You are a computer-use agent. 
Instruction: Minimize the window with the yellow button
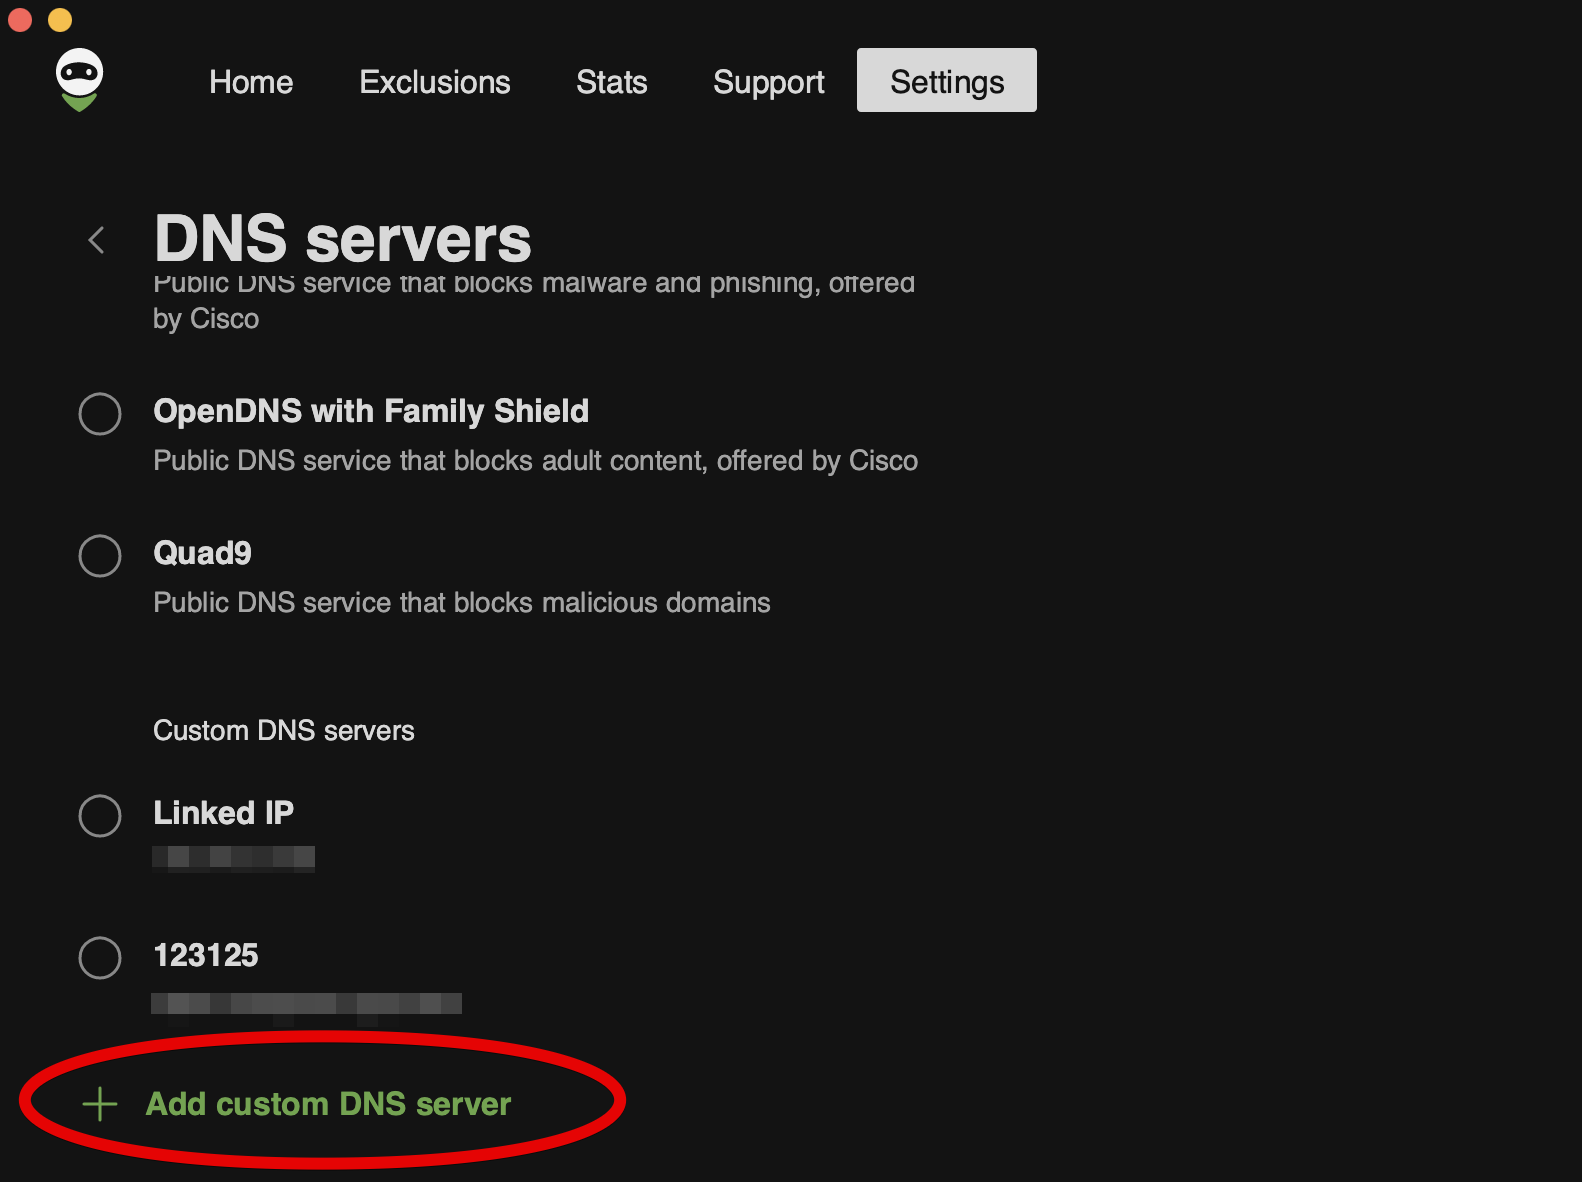click(60, 19)
